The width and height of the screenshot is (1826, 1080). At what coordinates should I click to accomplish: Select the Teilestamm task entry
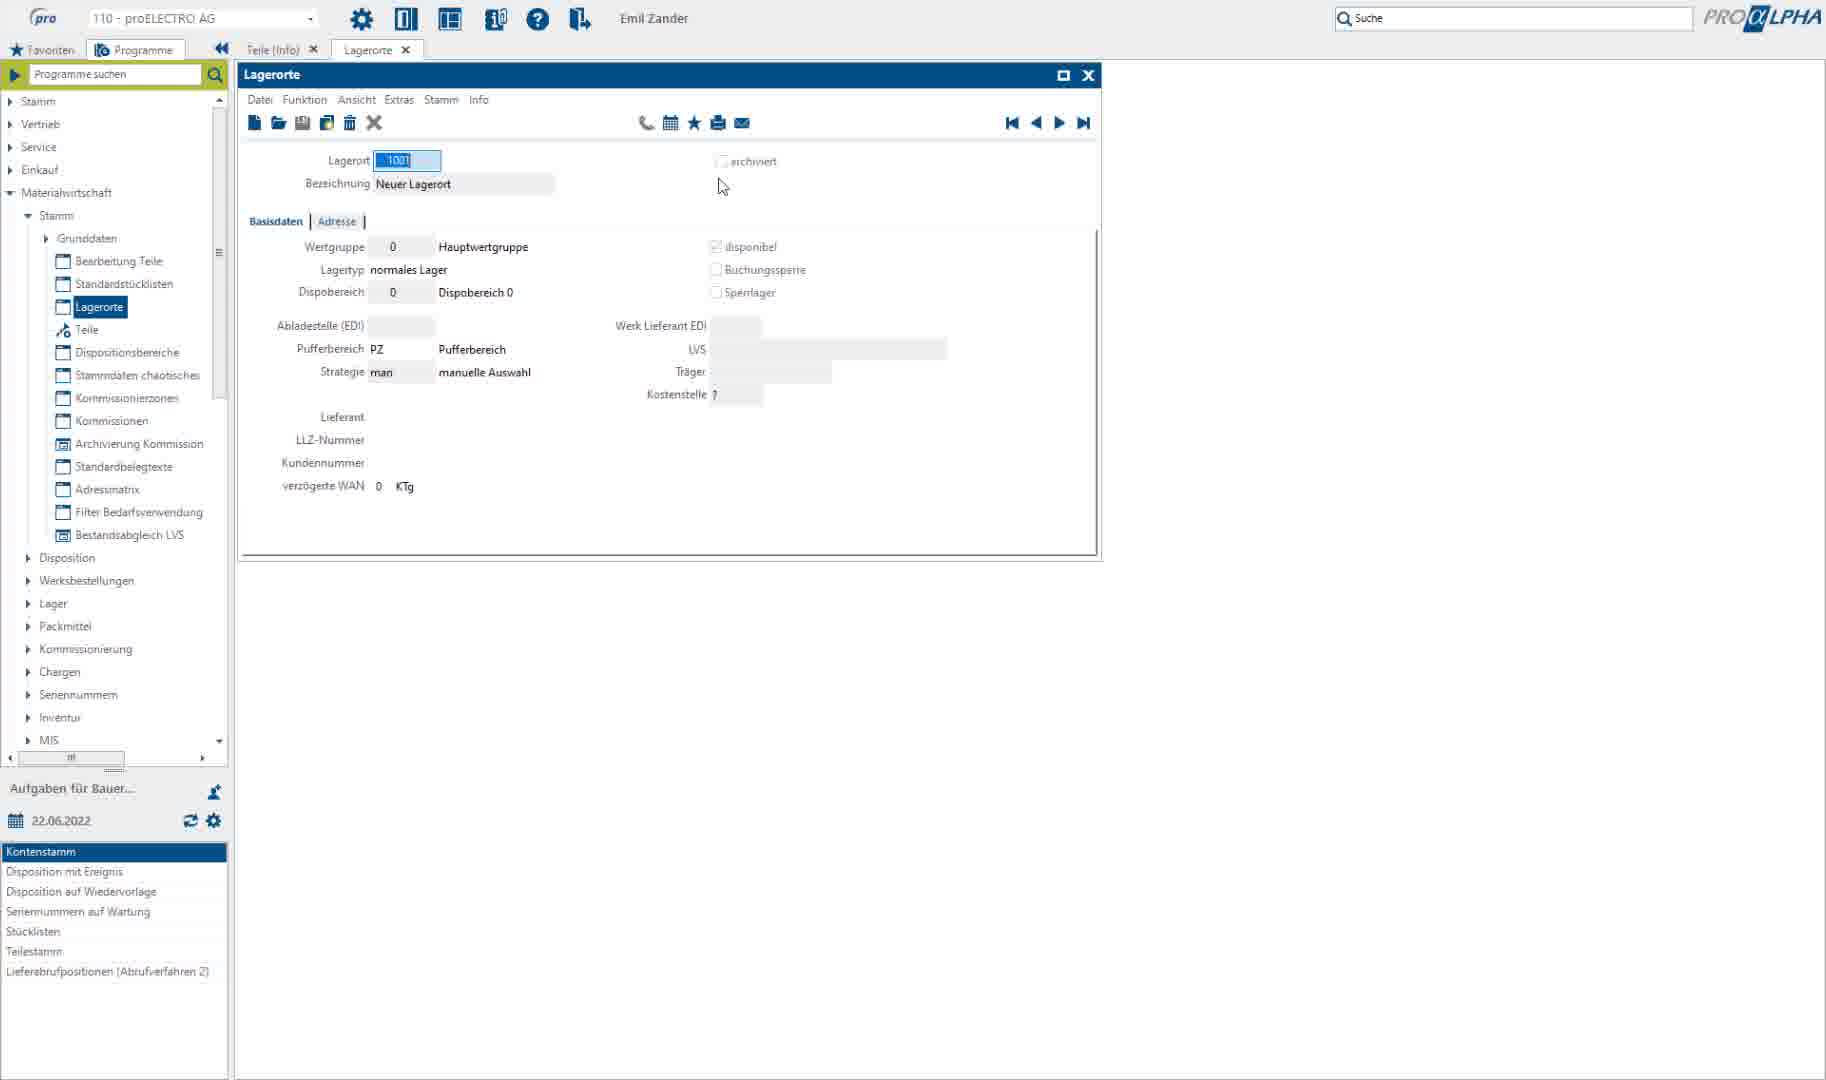114,952
